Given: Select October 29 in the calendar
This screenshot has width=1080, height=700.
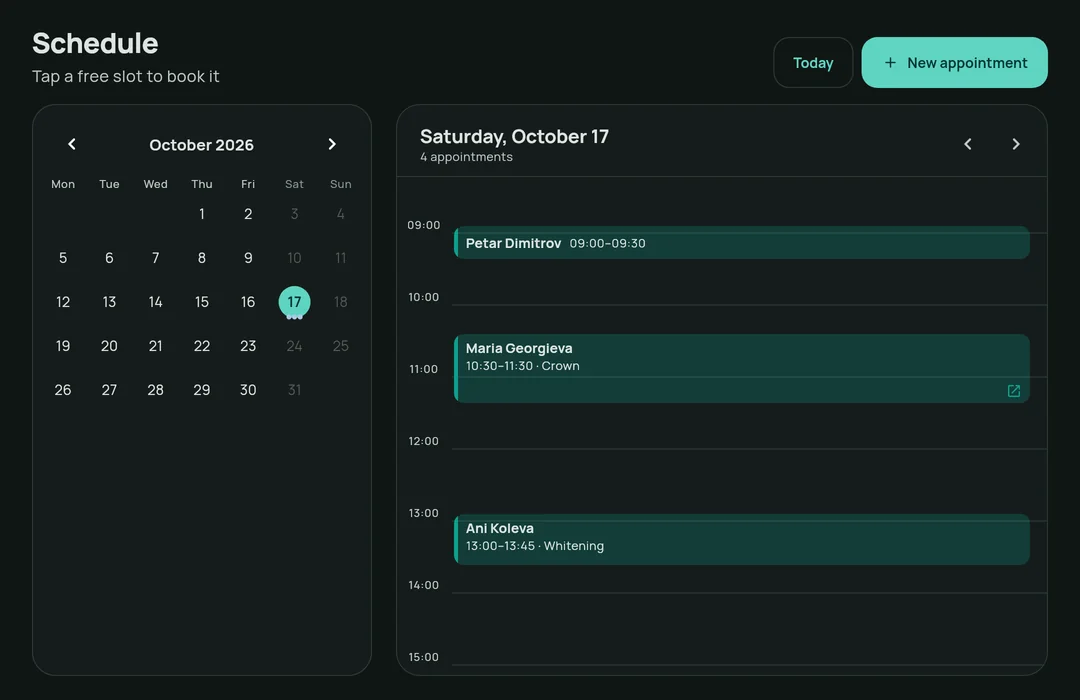Looking at the screenshot, I should point(202,390).
